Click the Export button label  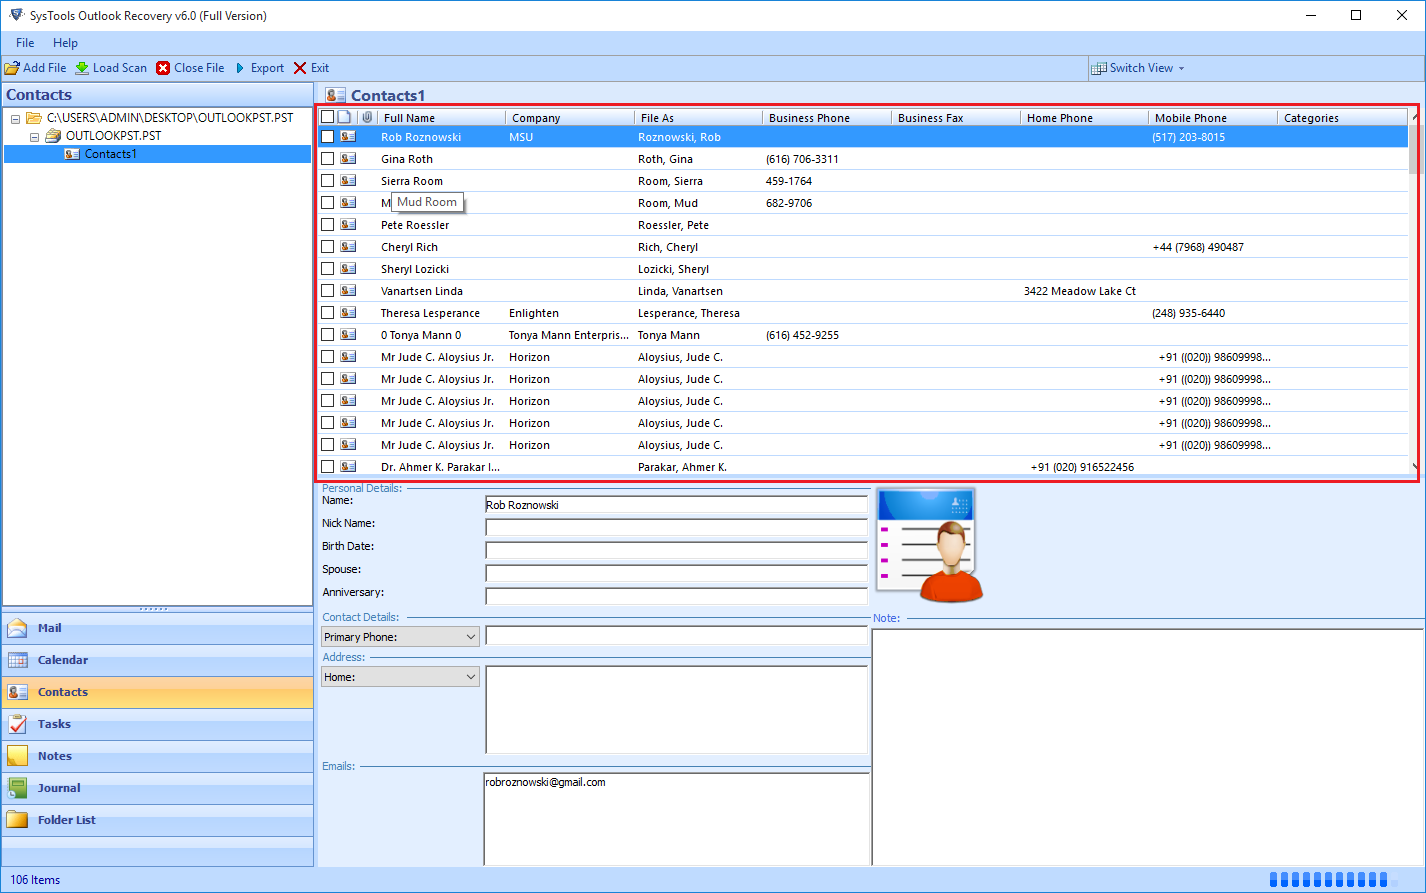(267, 68)
